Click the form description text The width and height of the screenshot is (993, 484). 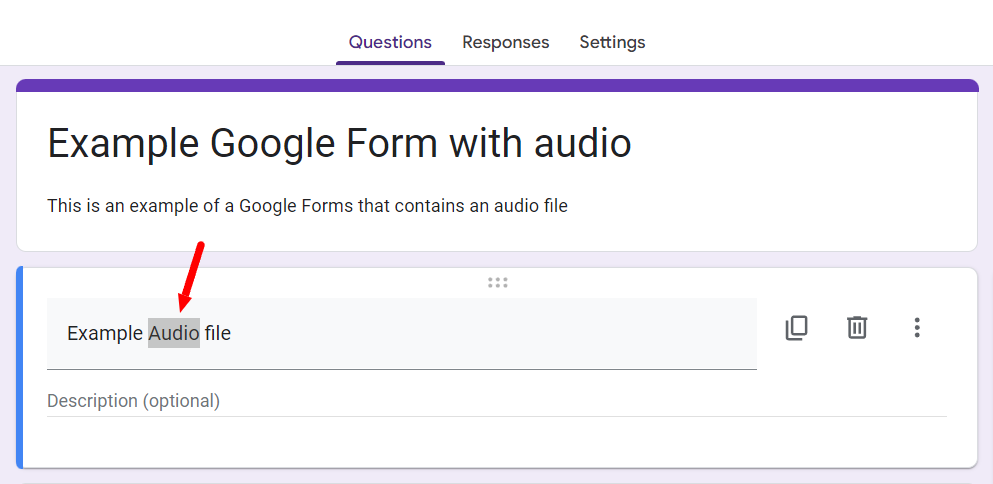coord(307,206)
